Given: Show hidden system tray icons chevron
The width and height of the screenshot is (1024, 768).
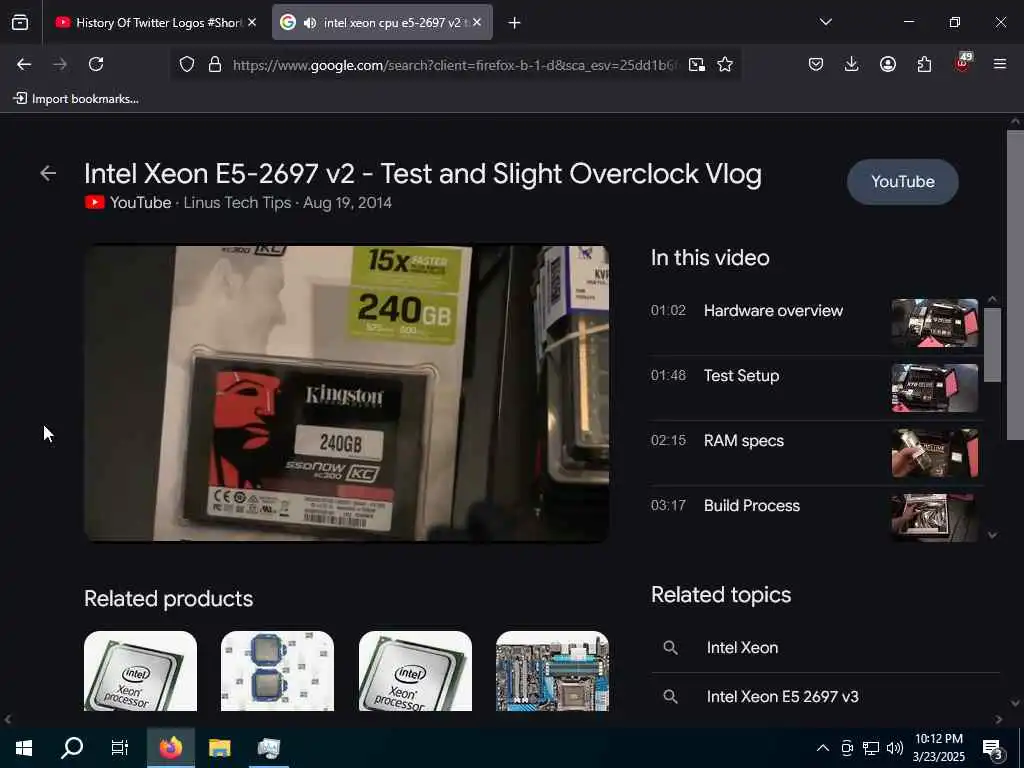Looking at the screenshot, I should click(x=823, y=748).
